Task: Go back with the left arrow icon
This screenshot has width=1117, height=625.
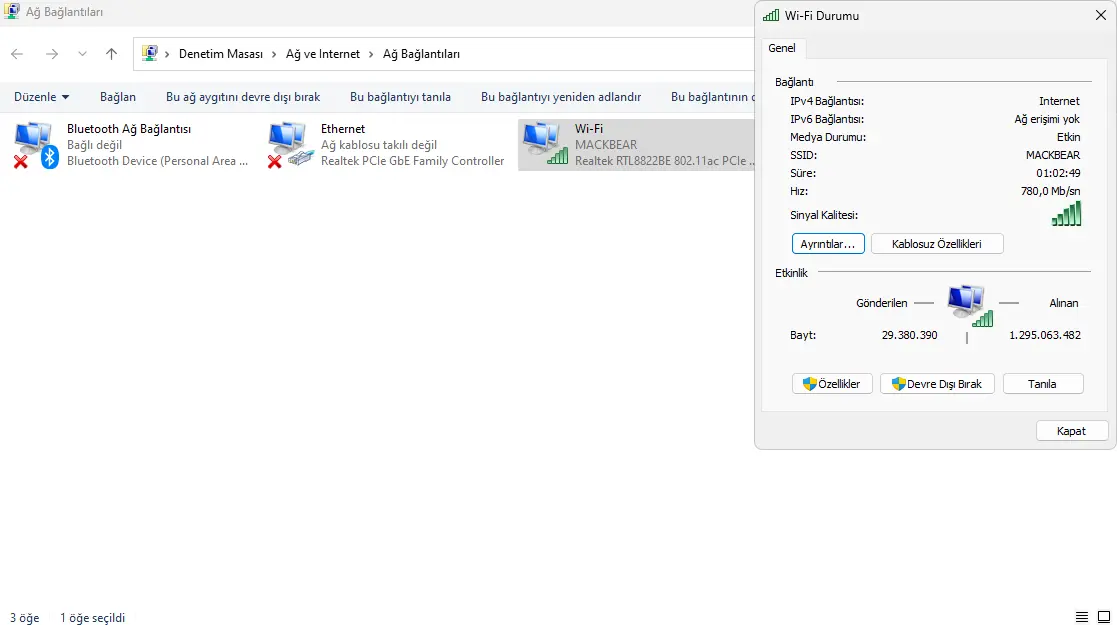Action: [x=17, y=54]
